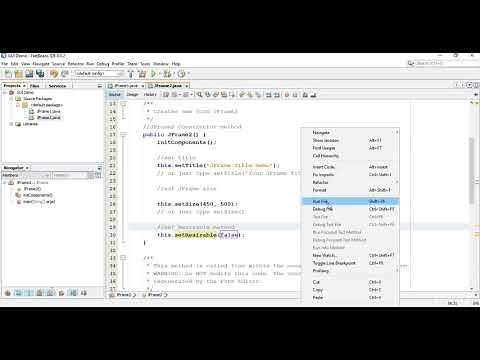Click the Undo toolbar icon

pyautogui.click(x=54, y=74)
